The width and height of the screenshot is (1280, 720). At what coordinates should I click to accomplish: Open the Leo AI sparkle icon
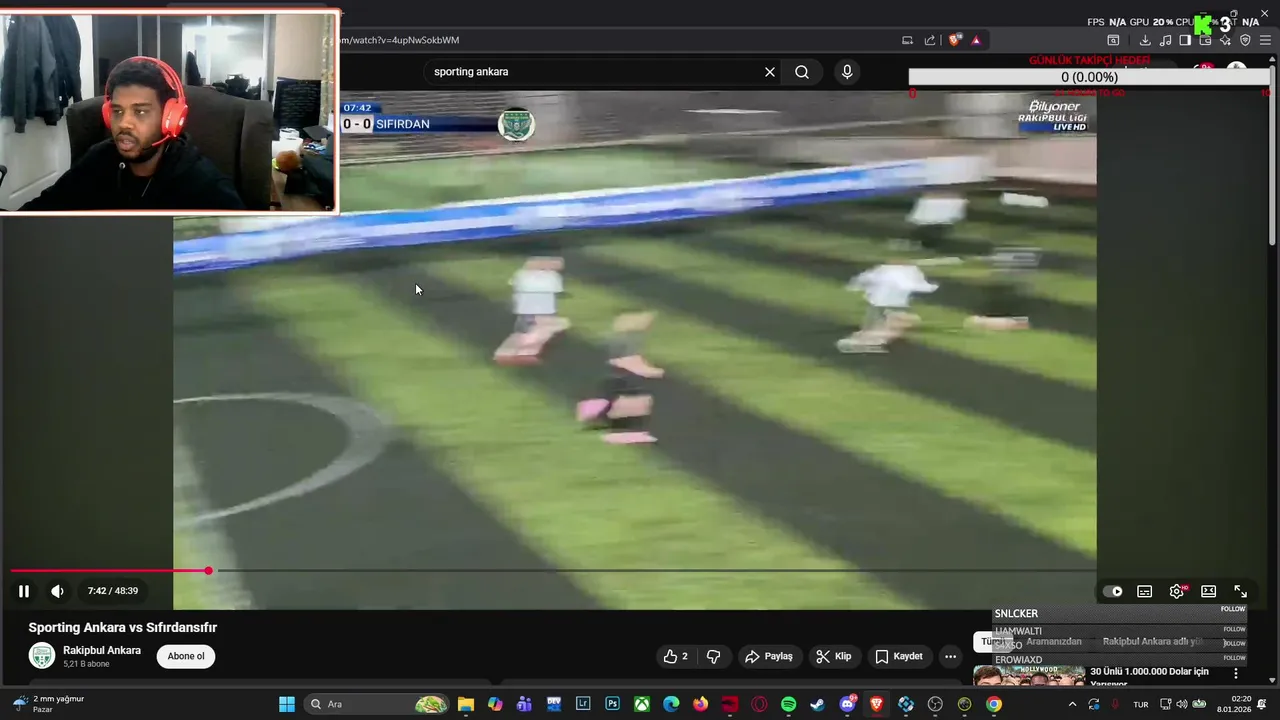1225,40
